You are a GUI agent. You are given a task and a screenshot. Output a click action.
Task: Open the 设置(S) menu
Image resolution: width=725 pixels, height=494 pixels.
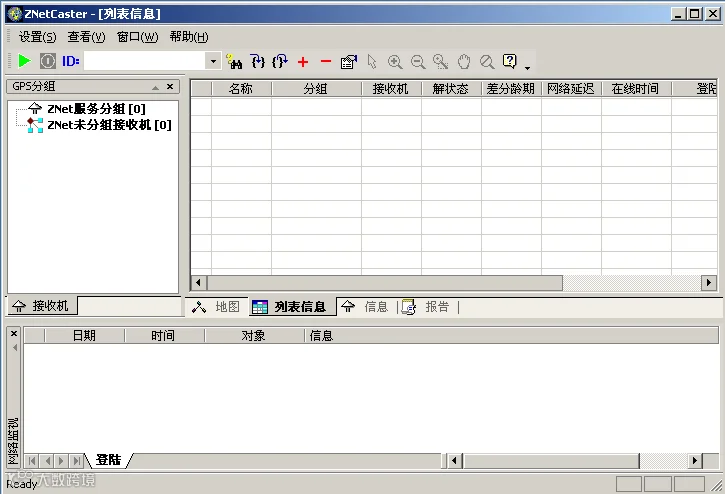point(37,37)
